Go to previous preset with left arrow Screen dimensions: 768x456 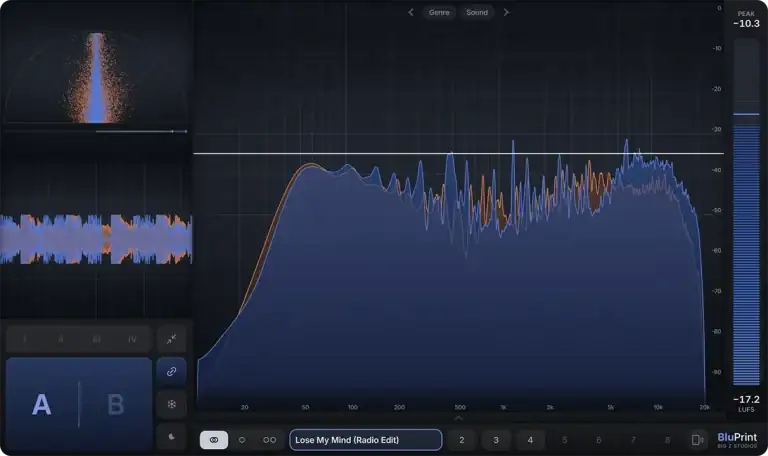pyautogui.click(x=410, y=12)
